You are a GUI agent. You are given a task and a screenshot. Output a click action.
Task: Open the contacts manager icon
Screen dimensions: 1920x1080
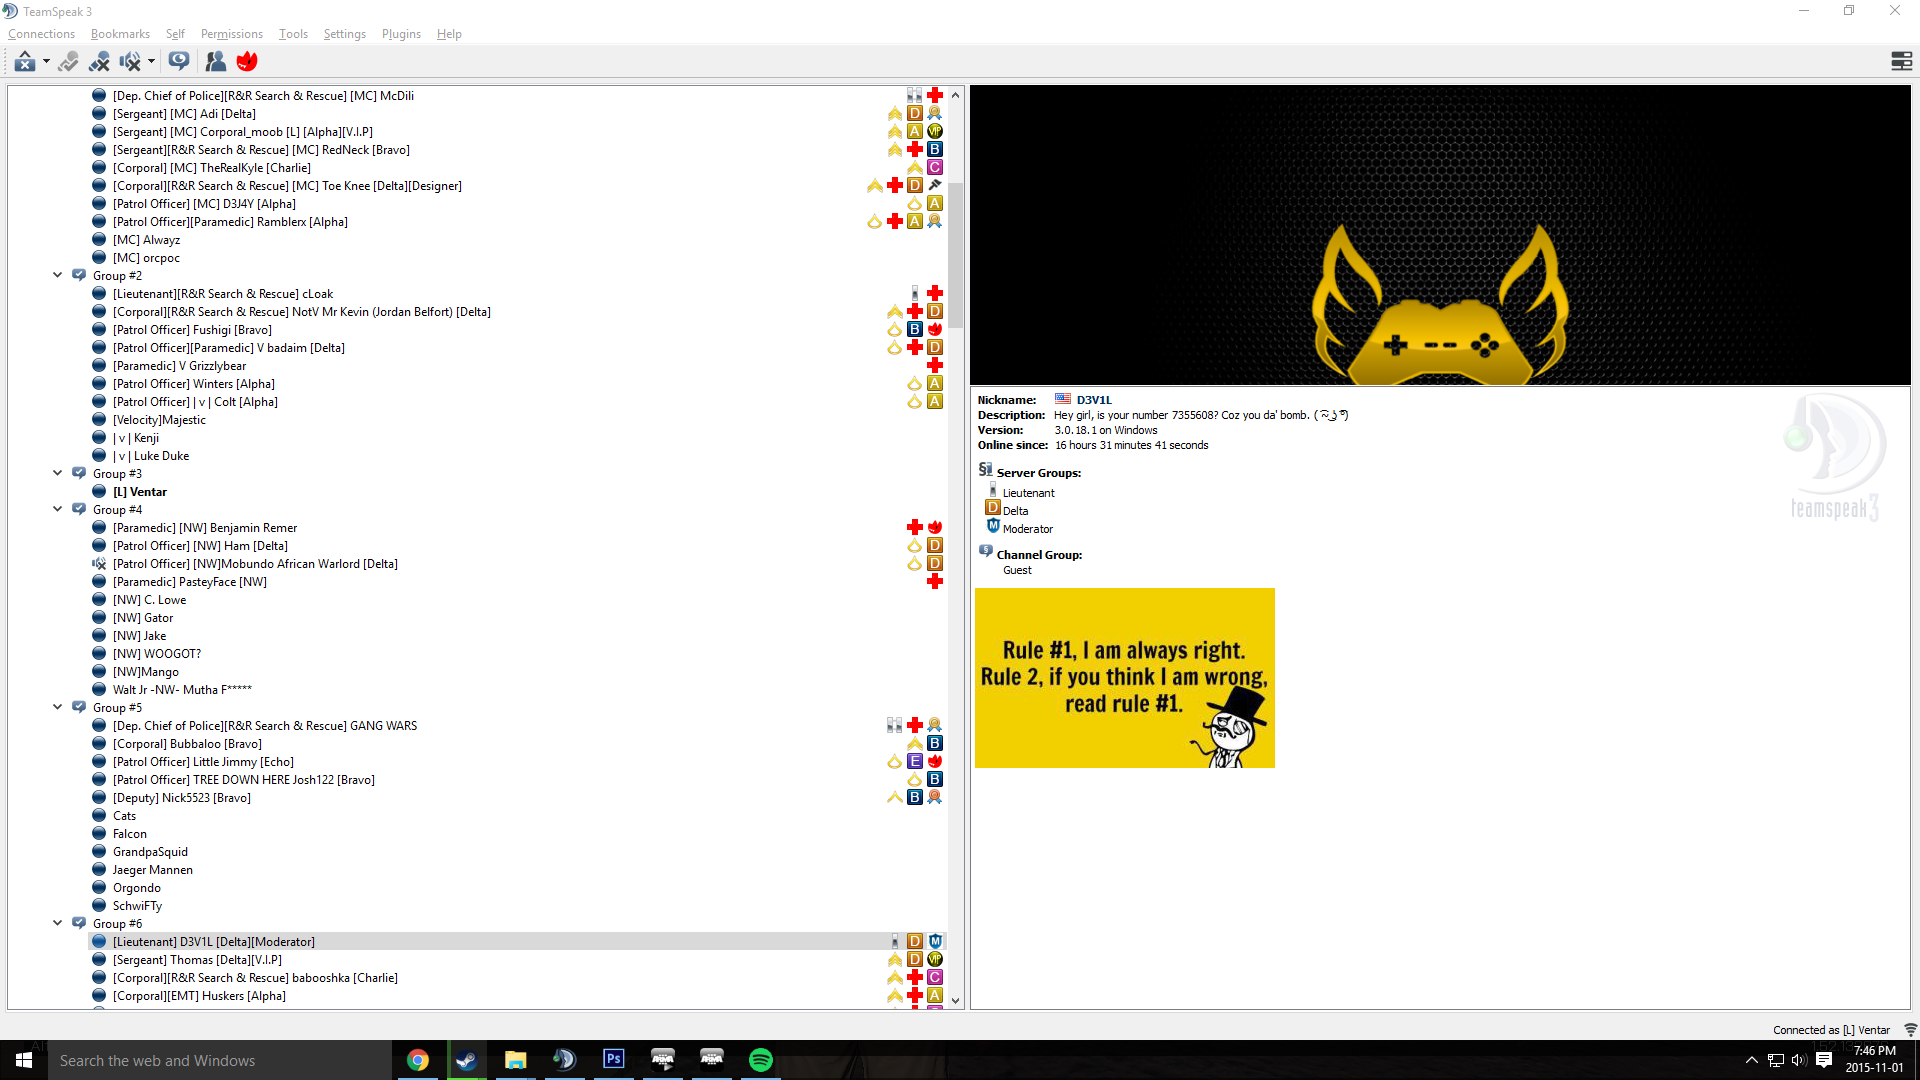coord(215,62)
